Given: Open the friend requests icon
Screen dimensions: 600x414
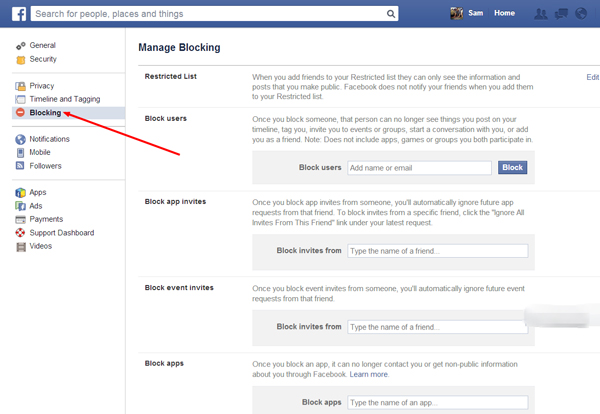Looking at the screenshot, I should pyautogui.click(x=541, y=14).
